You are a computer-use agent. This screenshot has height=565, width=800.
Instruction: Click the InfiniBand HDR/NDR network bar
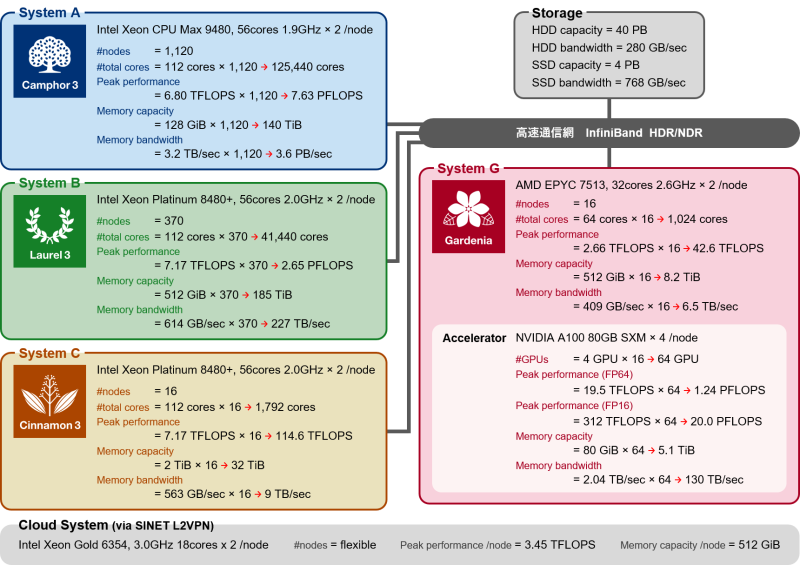[x=609, y=133]
